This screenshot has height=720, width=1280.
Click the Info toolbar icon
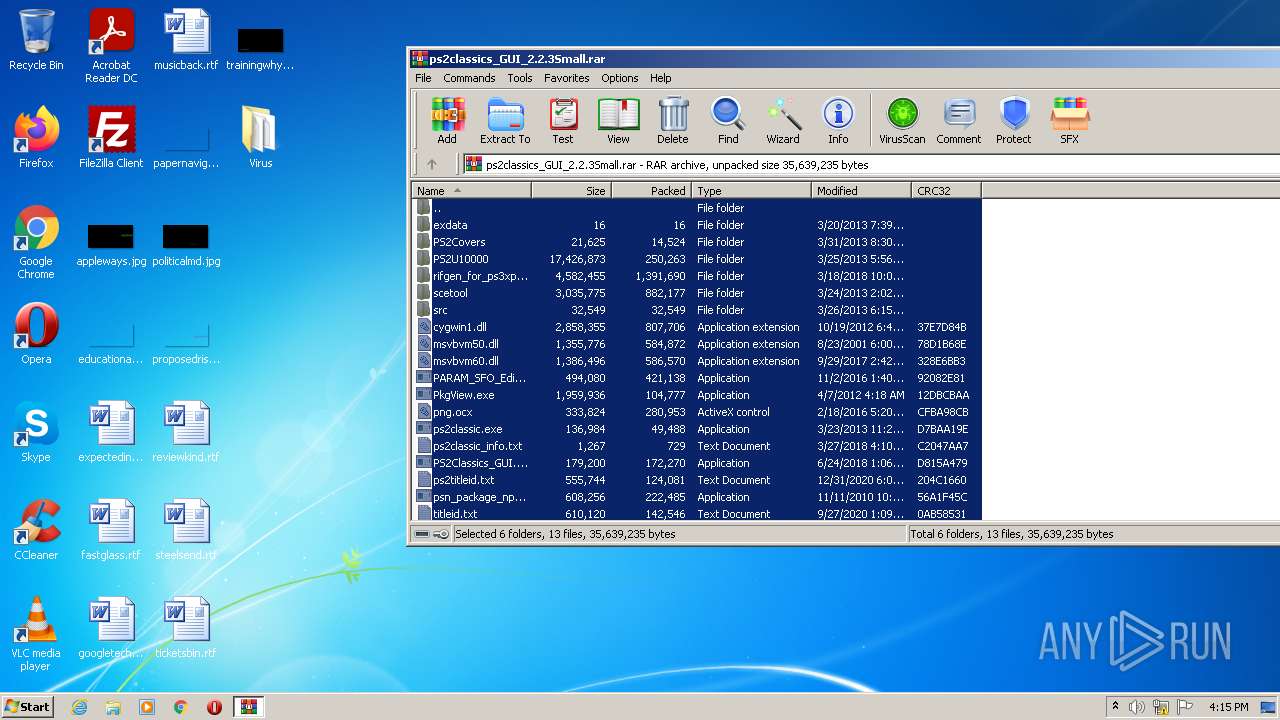coord(838,121)
